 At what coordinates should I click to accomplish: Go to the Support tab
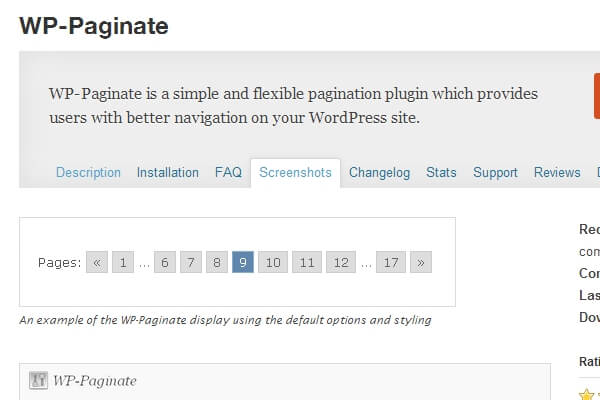coord(495,173)
